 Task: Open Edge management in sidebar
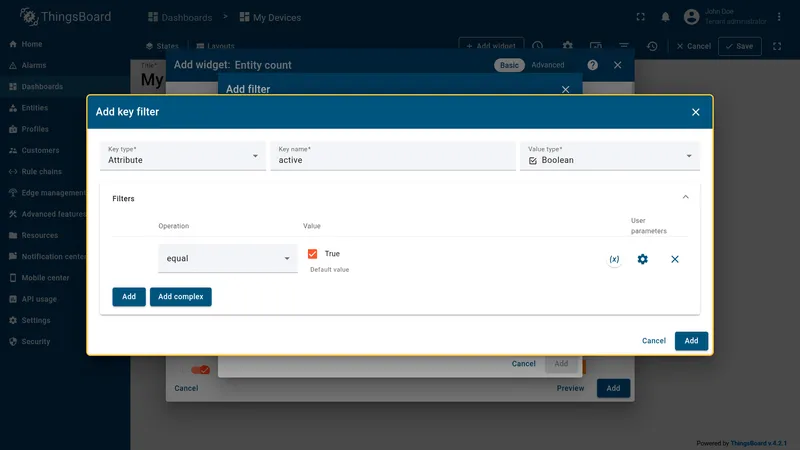click(54, 193)
